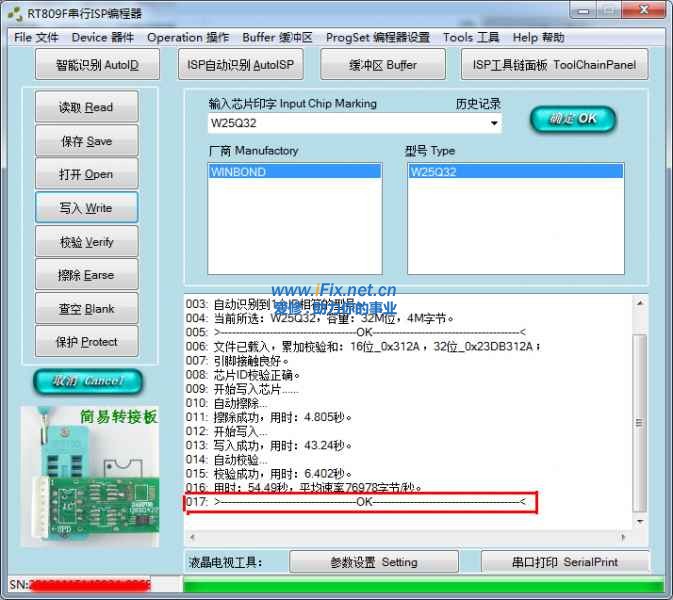Click the Write chip button

pyautogui.click(x=86, y=208)
